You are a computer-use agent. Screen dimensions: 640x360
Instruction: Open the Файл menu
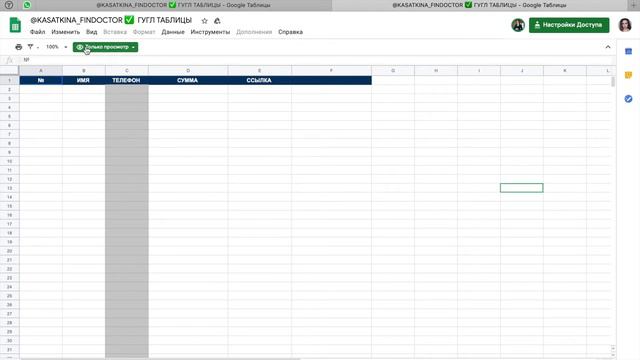click(x=38, y=32)
